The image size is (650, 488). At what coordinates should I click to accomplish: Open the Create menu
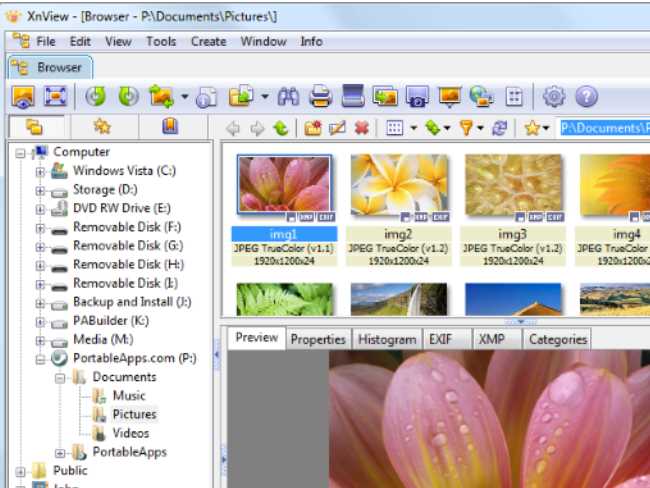tap(209, 41)
